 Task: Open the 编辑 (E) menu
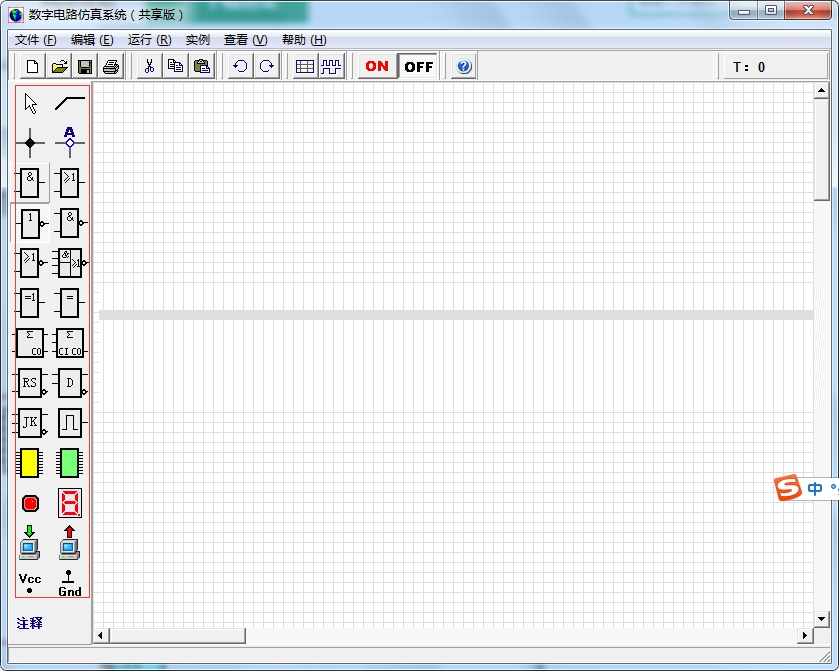[92, 40]
